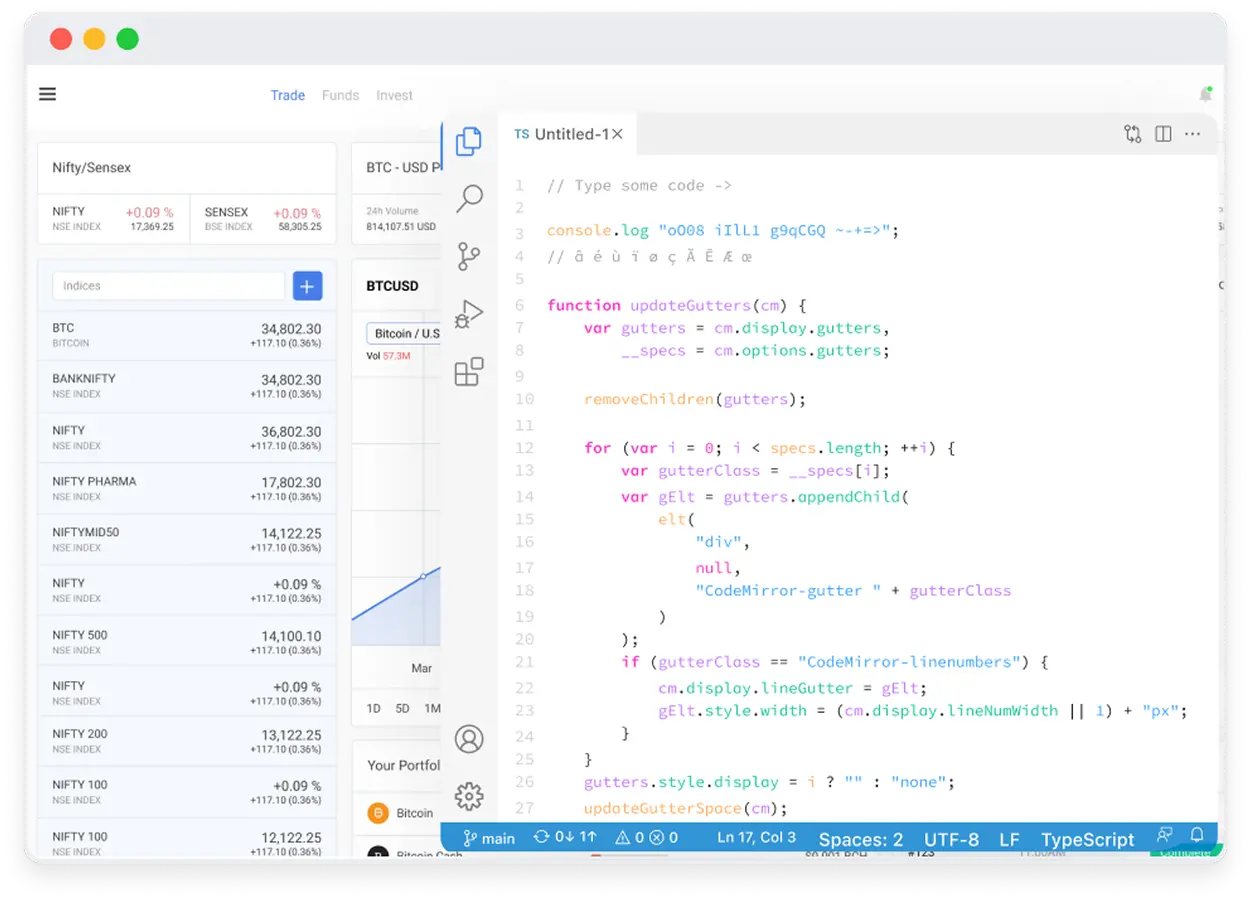
Task: Open the Extensions panel
Action: [x=468, y=371]
